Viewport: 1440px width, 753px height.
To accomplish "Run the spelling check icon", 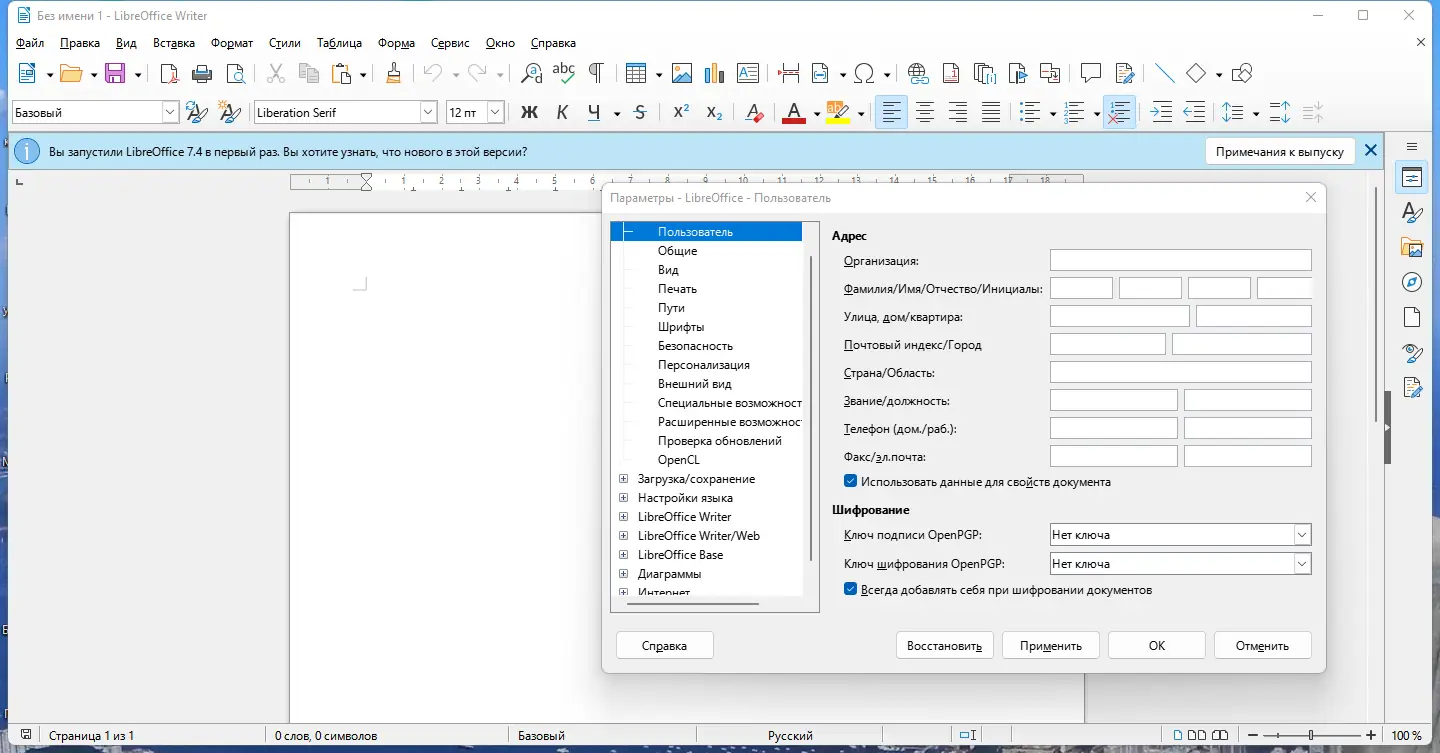I will point(564,73).
